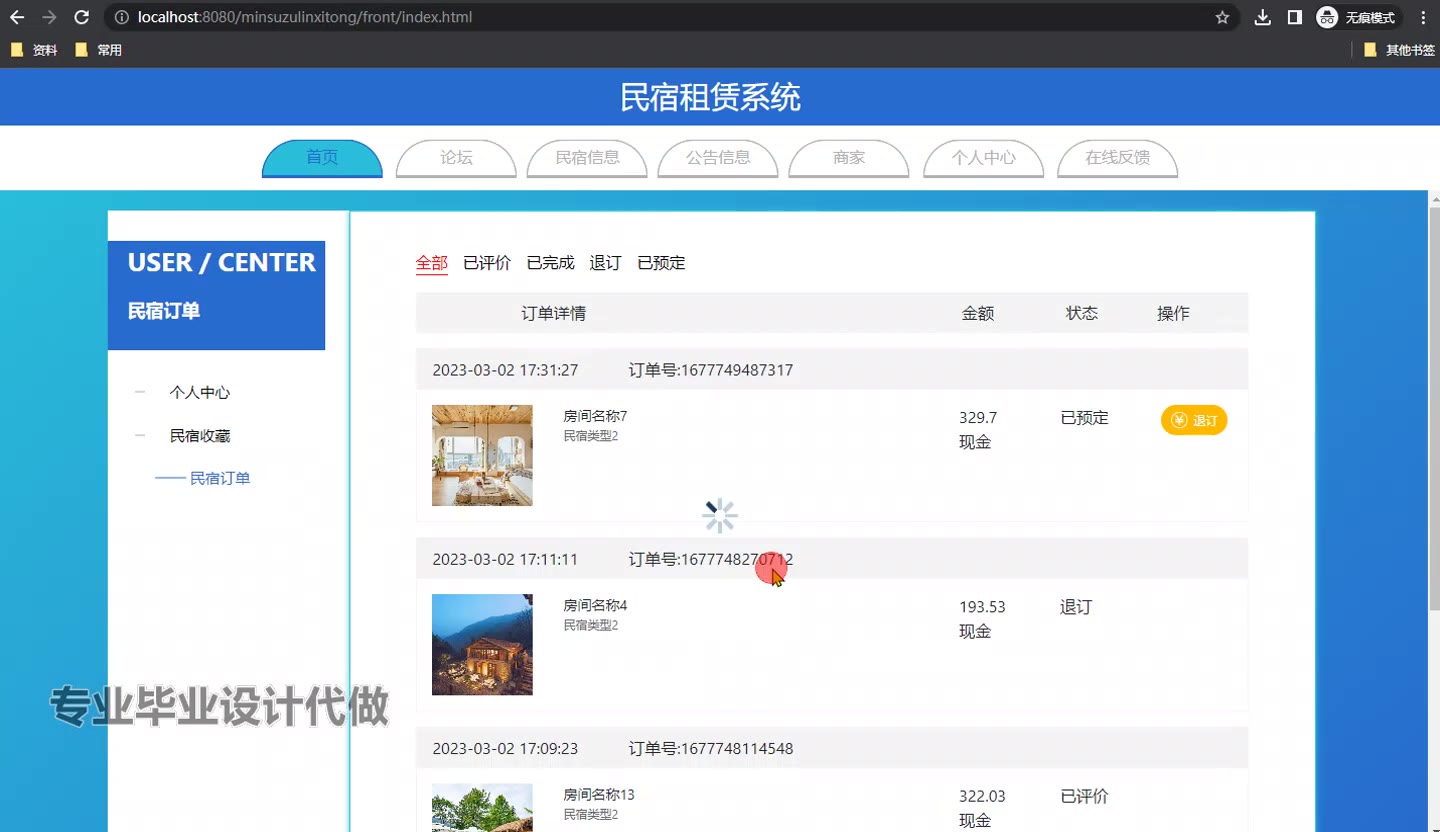The width and height of the screenshot is (1440, 832).
Task: Click the timestamp 2023-03-02 17:09:23
Action: point(505,749)
